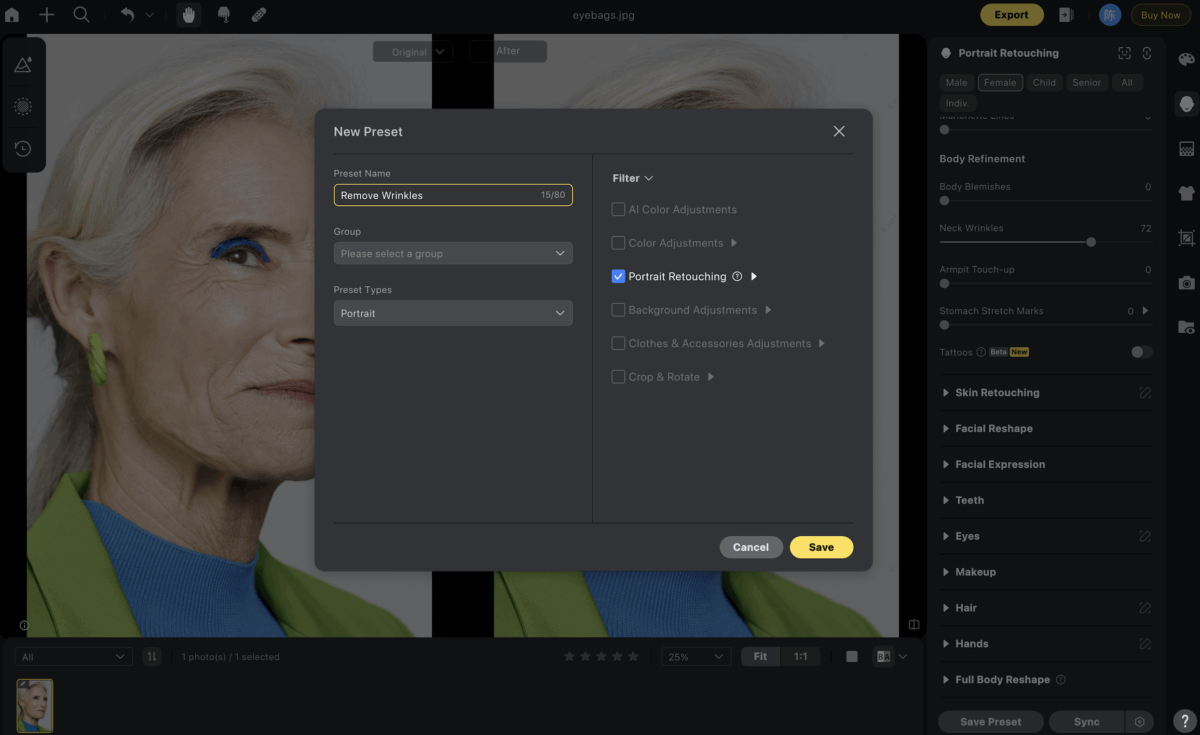Check the AI Color Adjustments checkbox
This screenshot has width=1200, height=735.
click(618, 210)
